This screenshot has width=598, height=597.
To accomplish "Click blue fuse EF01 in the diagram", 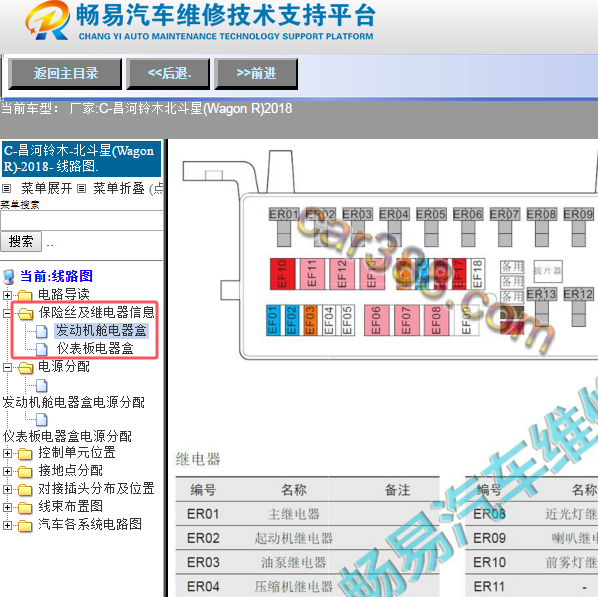I will tap(273, 320).
